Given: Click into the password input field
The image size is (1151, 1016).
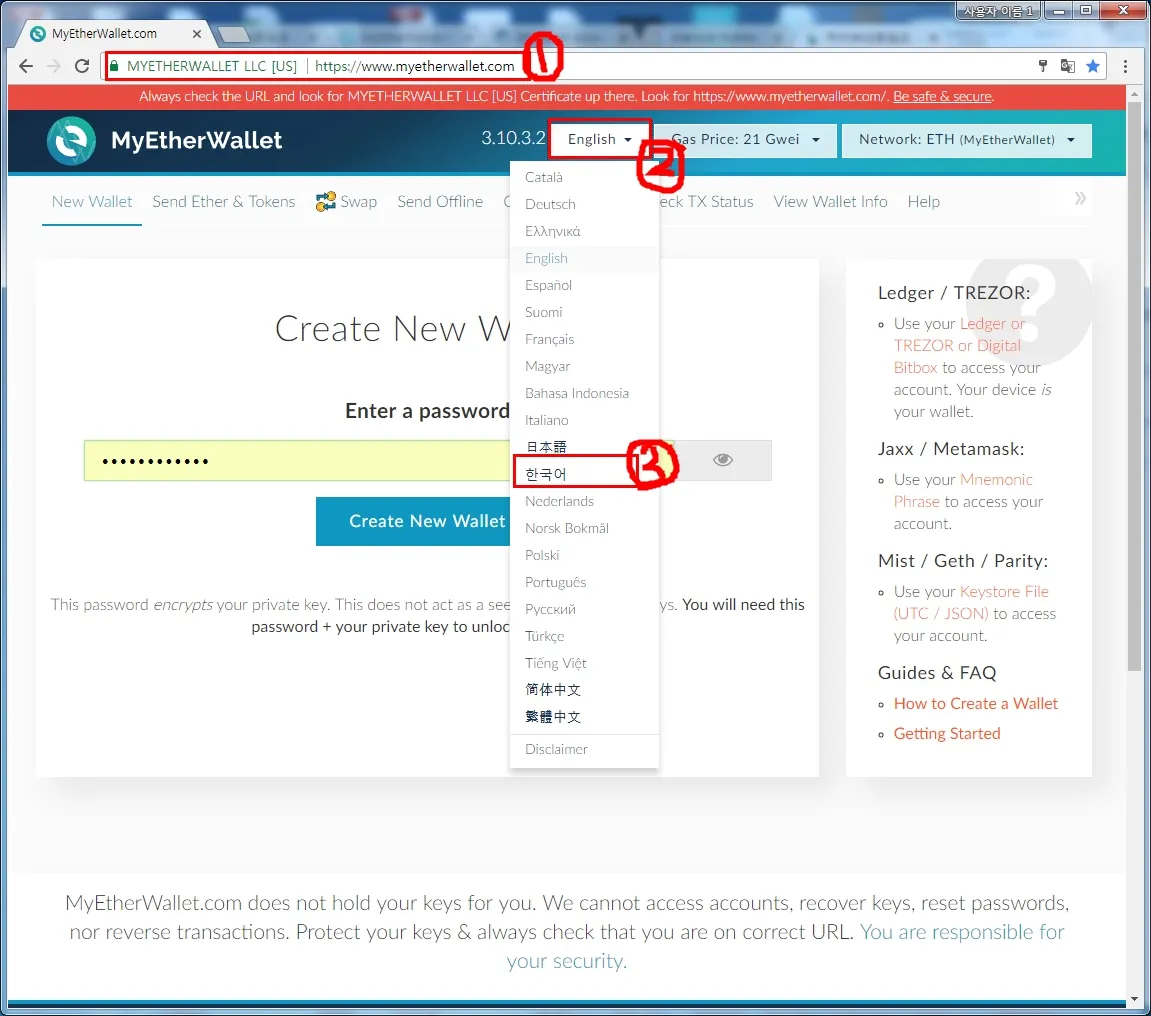Looking at the screenshot, I should (297, 460).
